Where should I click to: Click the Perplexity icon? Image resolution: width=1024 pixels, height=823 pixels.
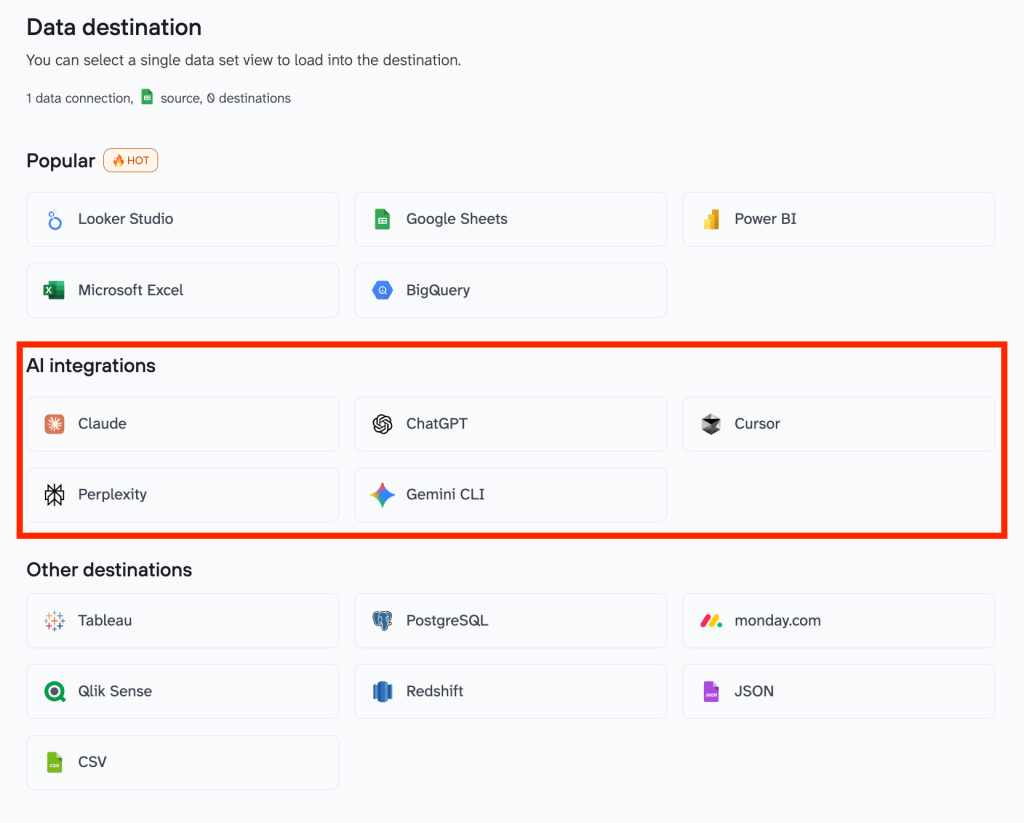tap(54, 494)
